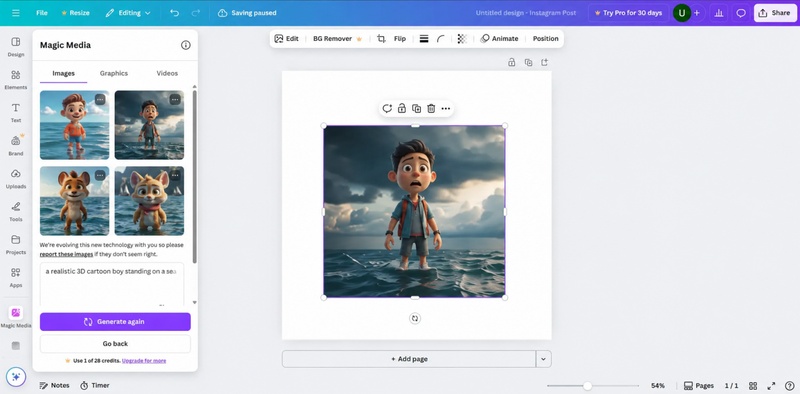Click the rotate handle below the image
800x394 pixels.
(415, 318)
